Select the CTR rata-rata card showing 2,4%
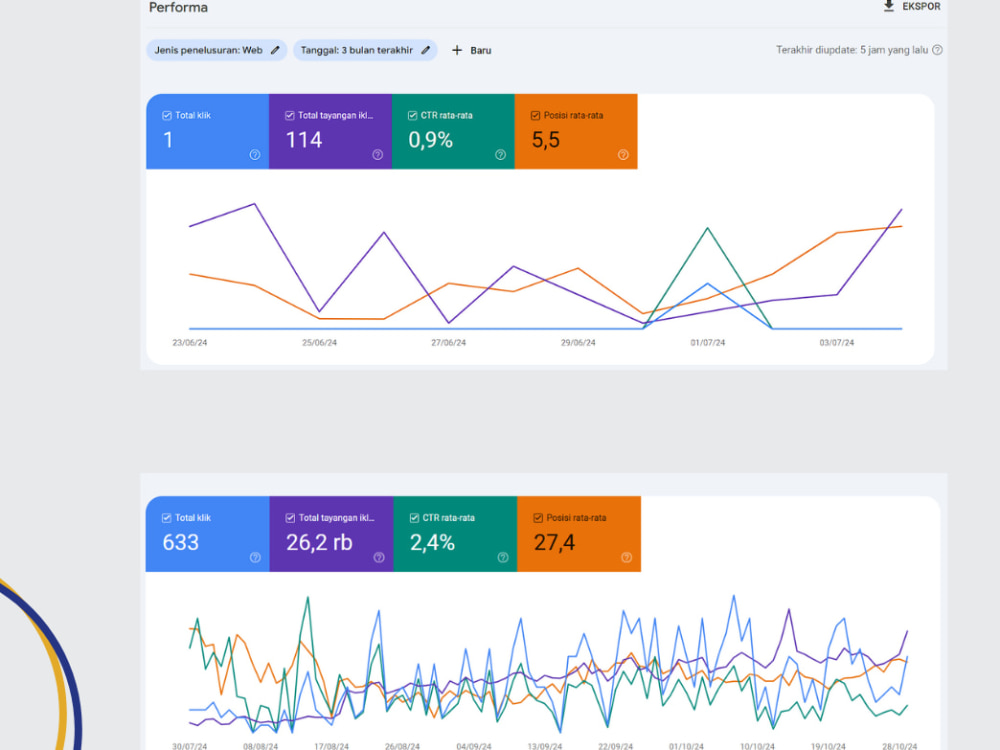1000x750 pixels. [x=455, y=534]
